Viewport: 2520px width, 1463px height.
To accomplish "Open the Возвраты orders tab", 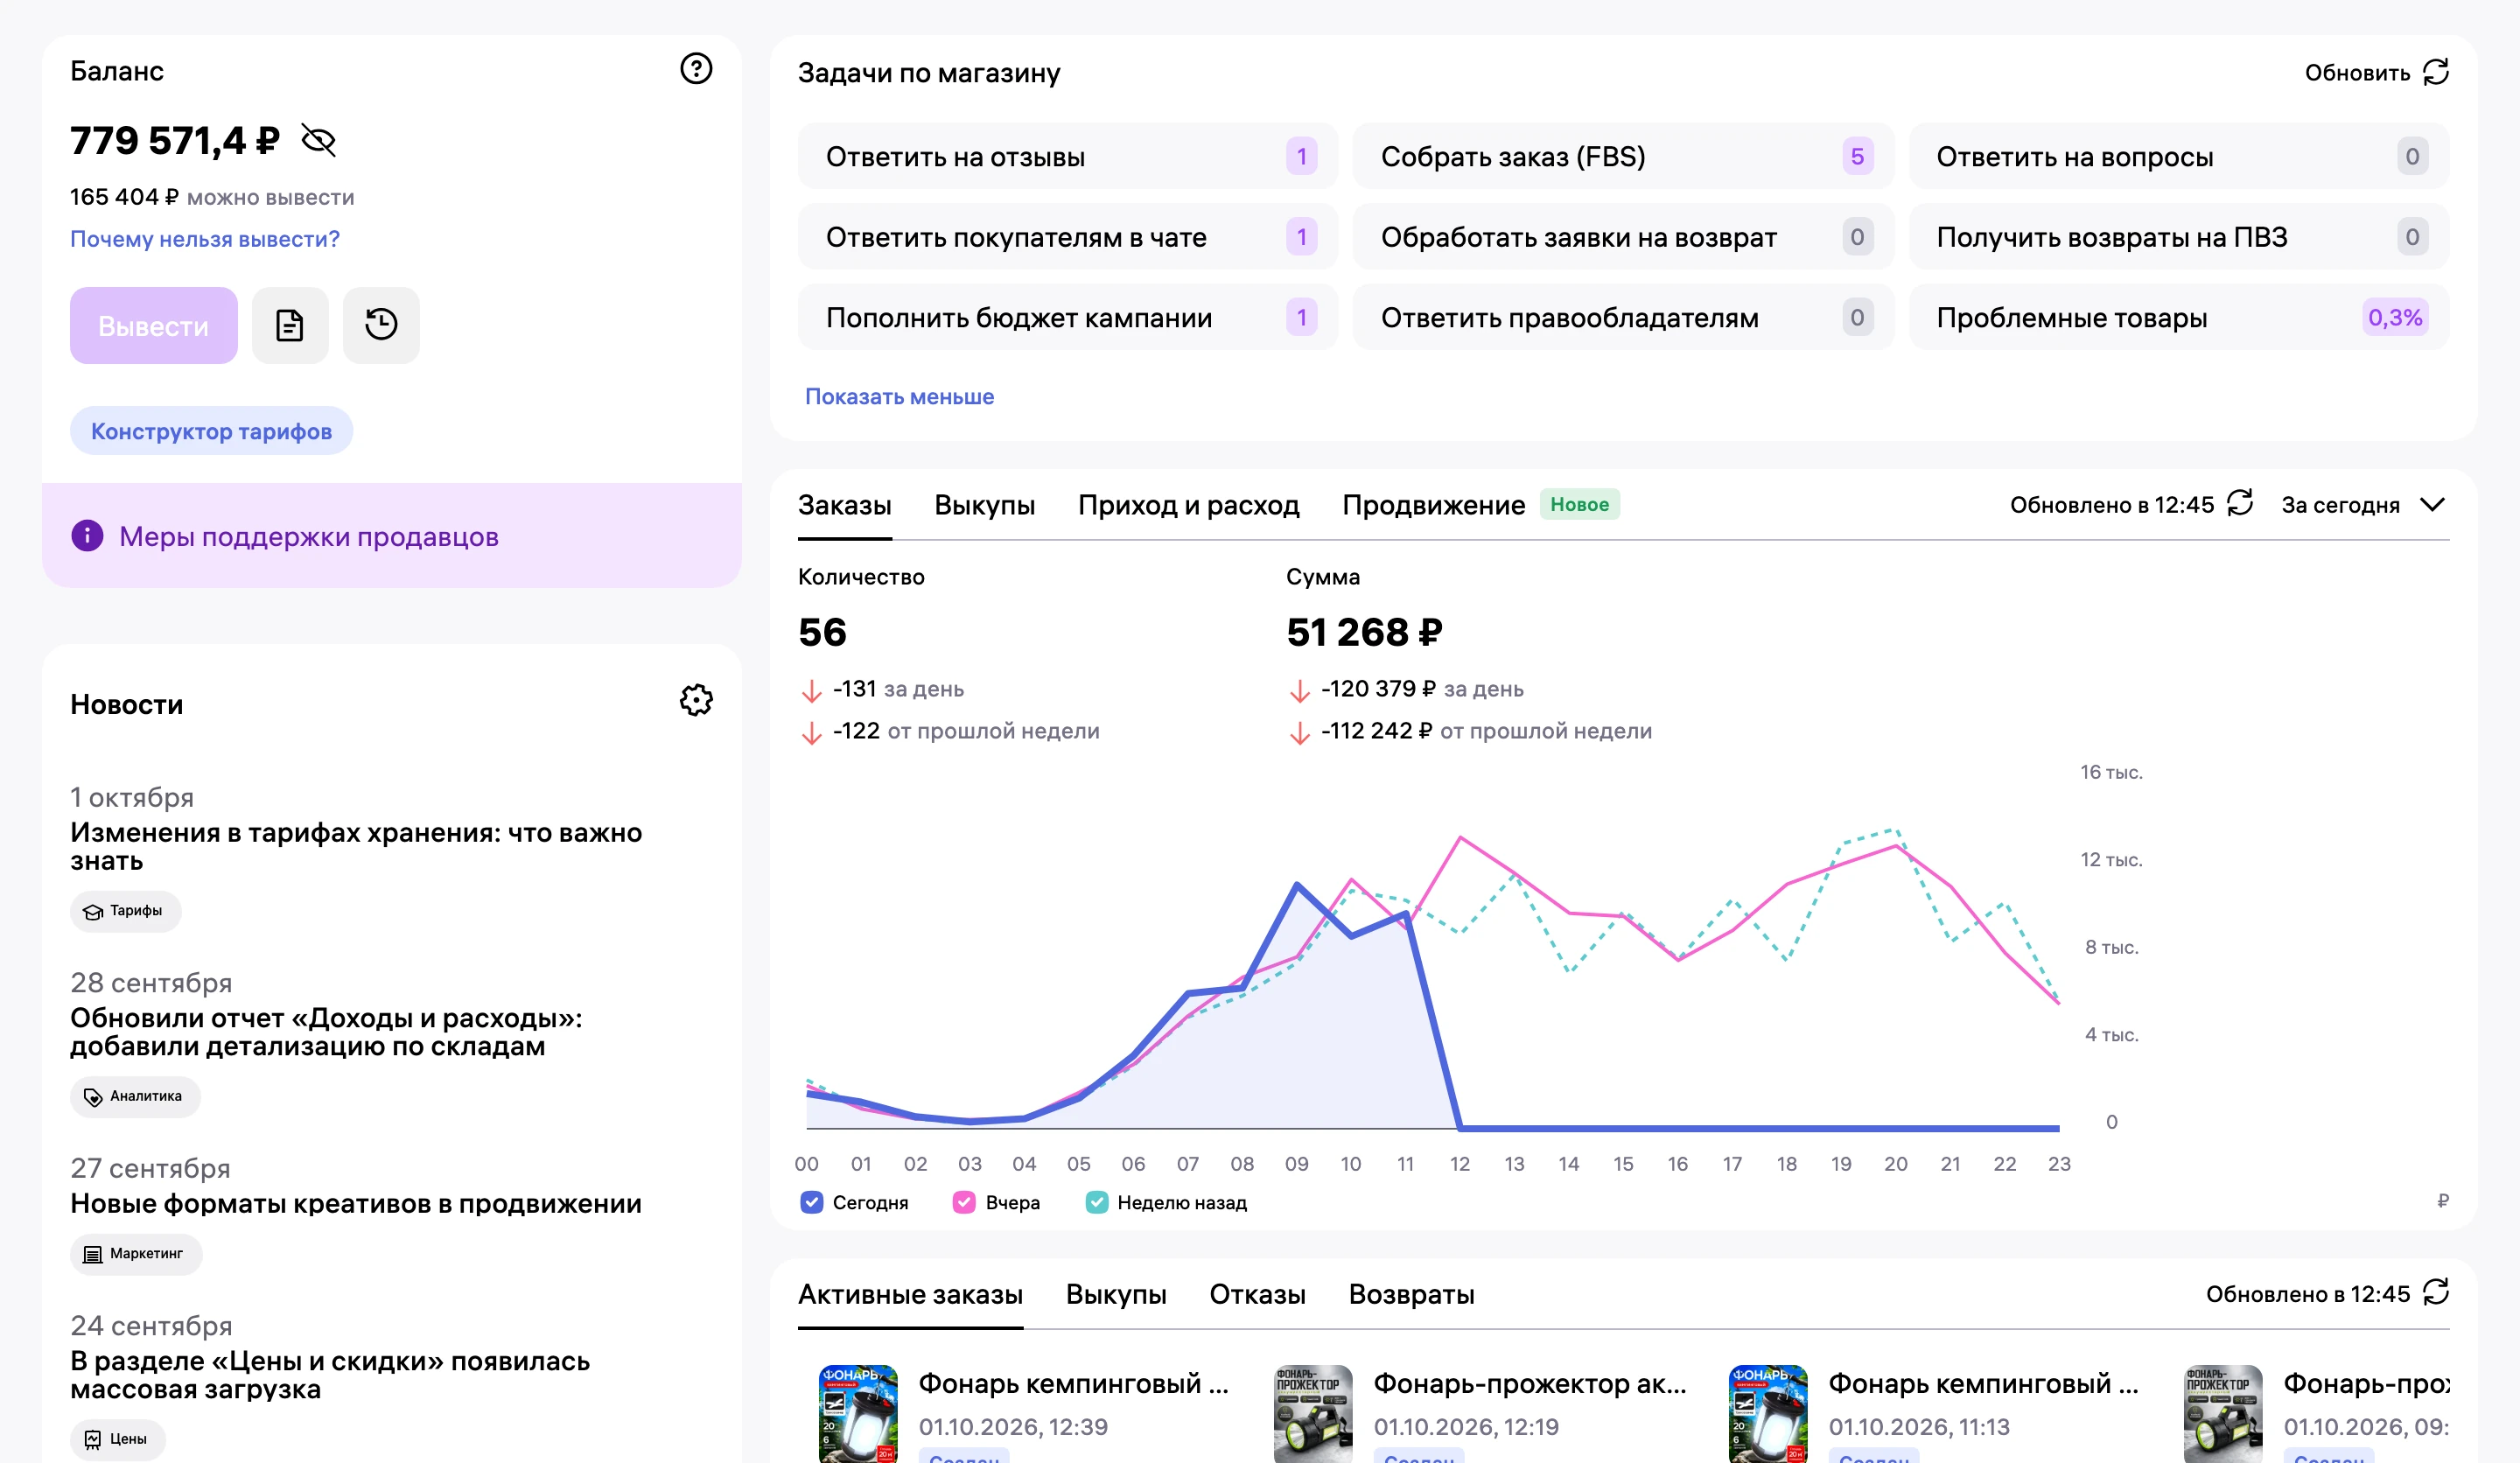I will pos(1411,1294).
